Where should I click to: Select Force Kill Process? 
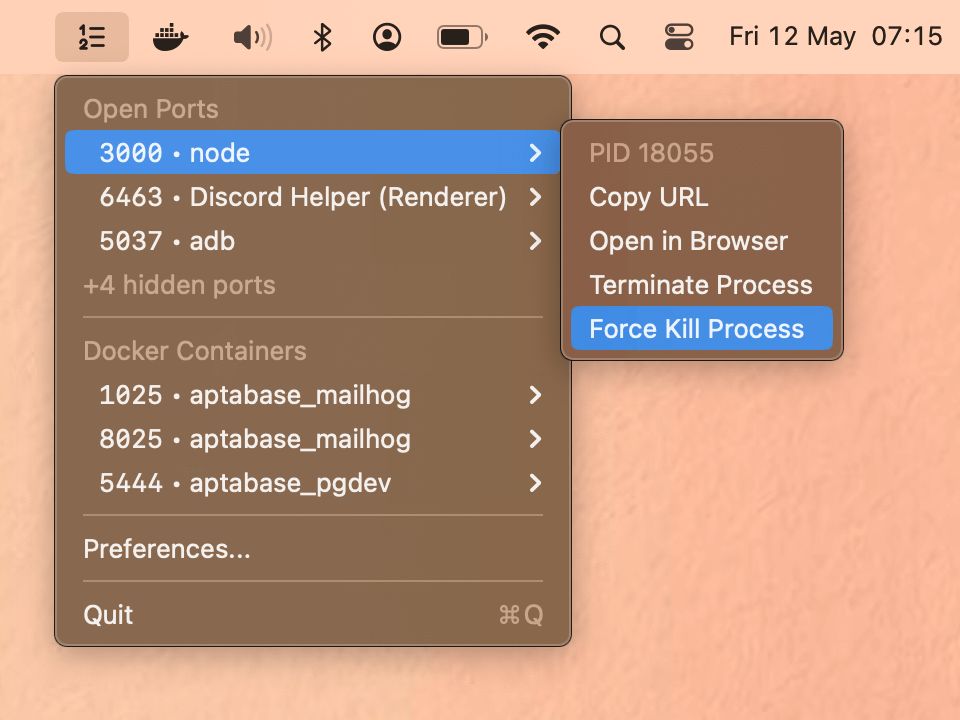click(x=700, y=328)
